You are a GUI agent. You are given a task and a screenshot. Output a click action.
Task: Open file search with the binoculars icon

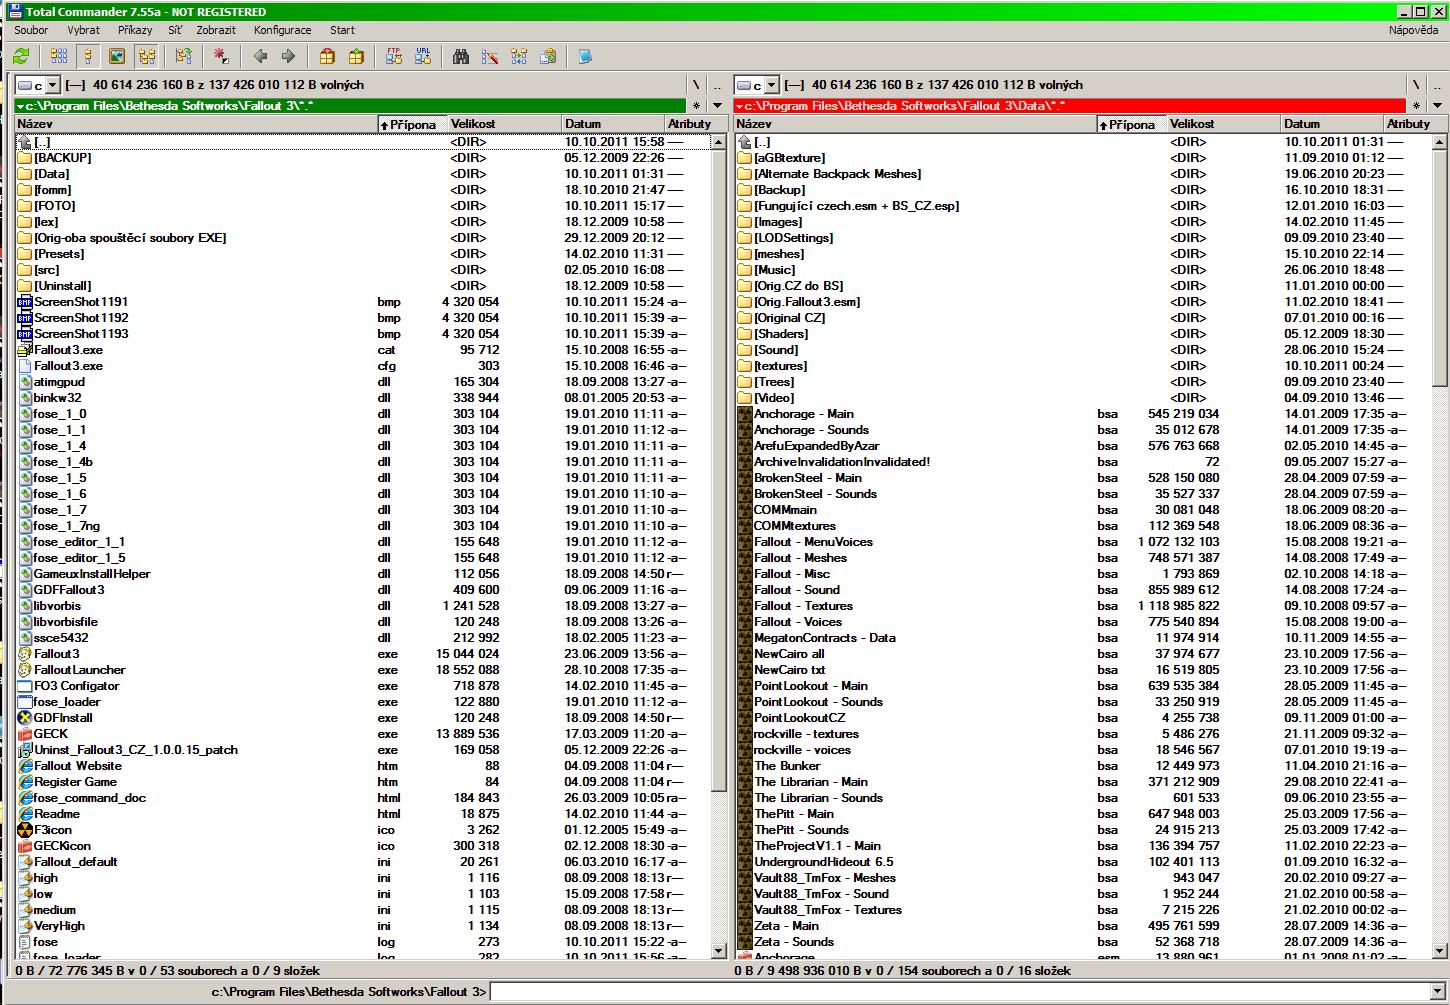pyautogui.click(x=461, y=57)
